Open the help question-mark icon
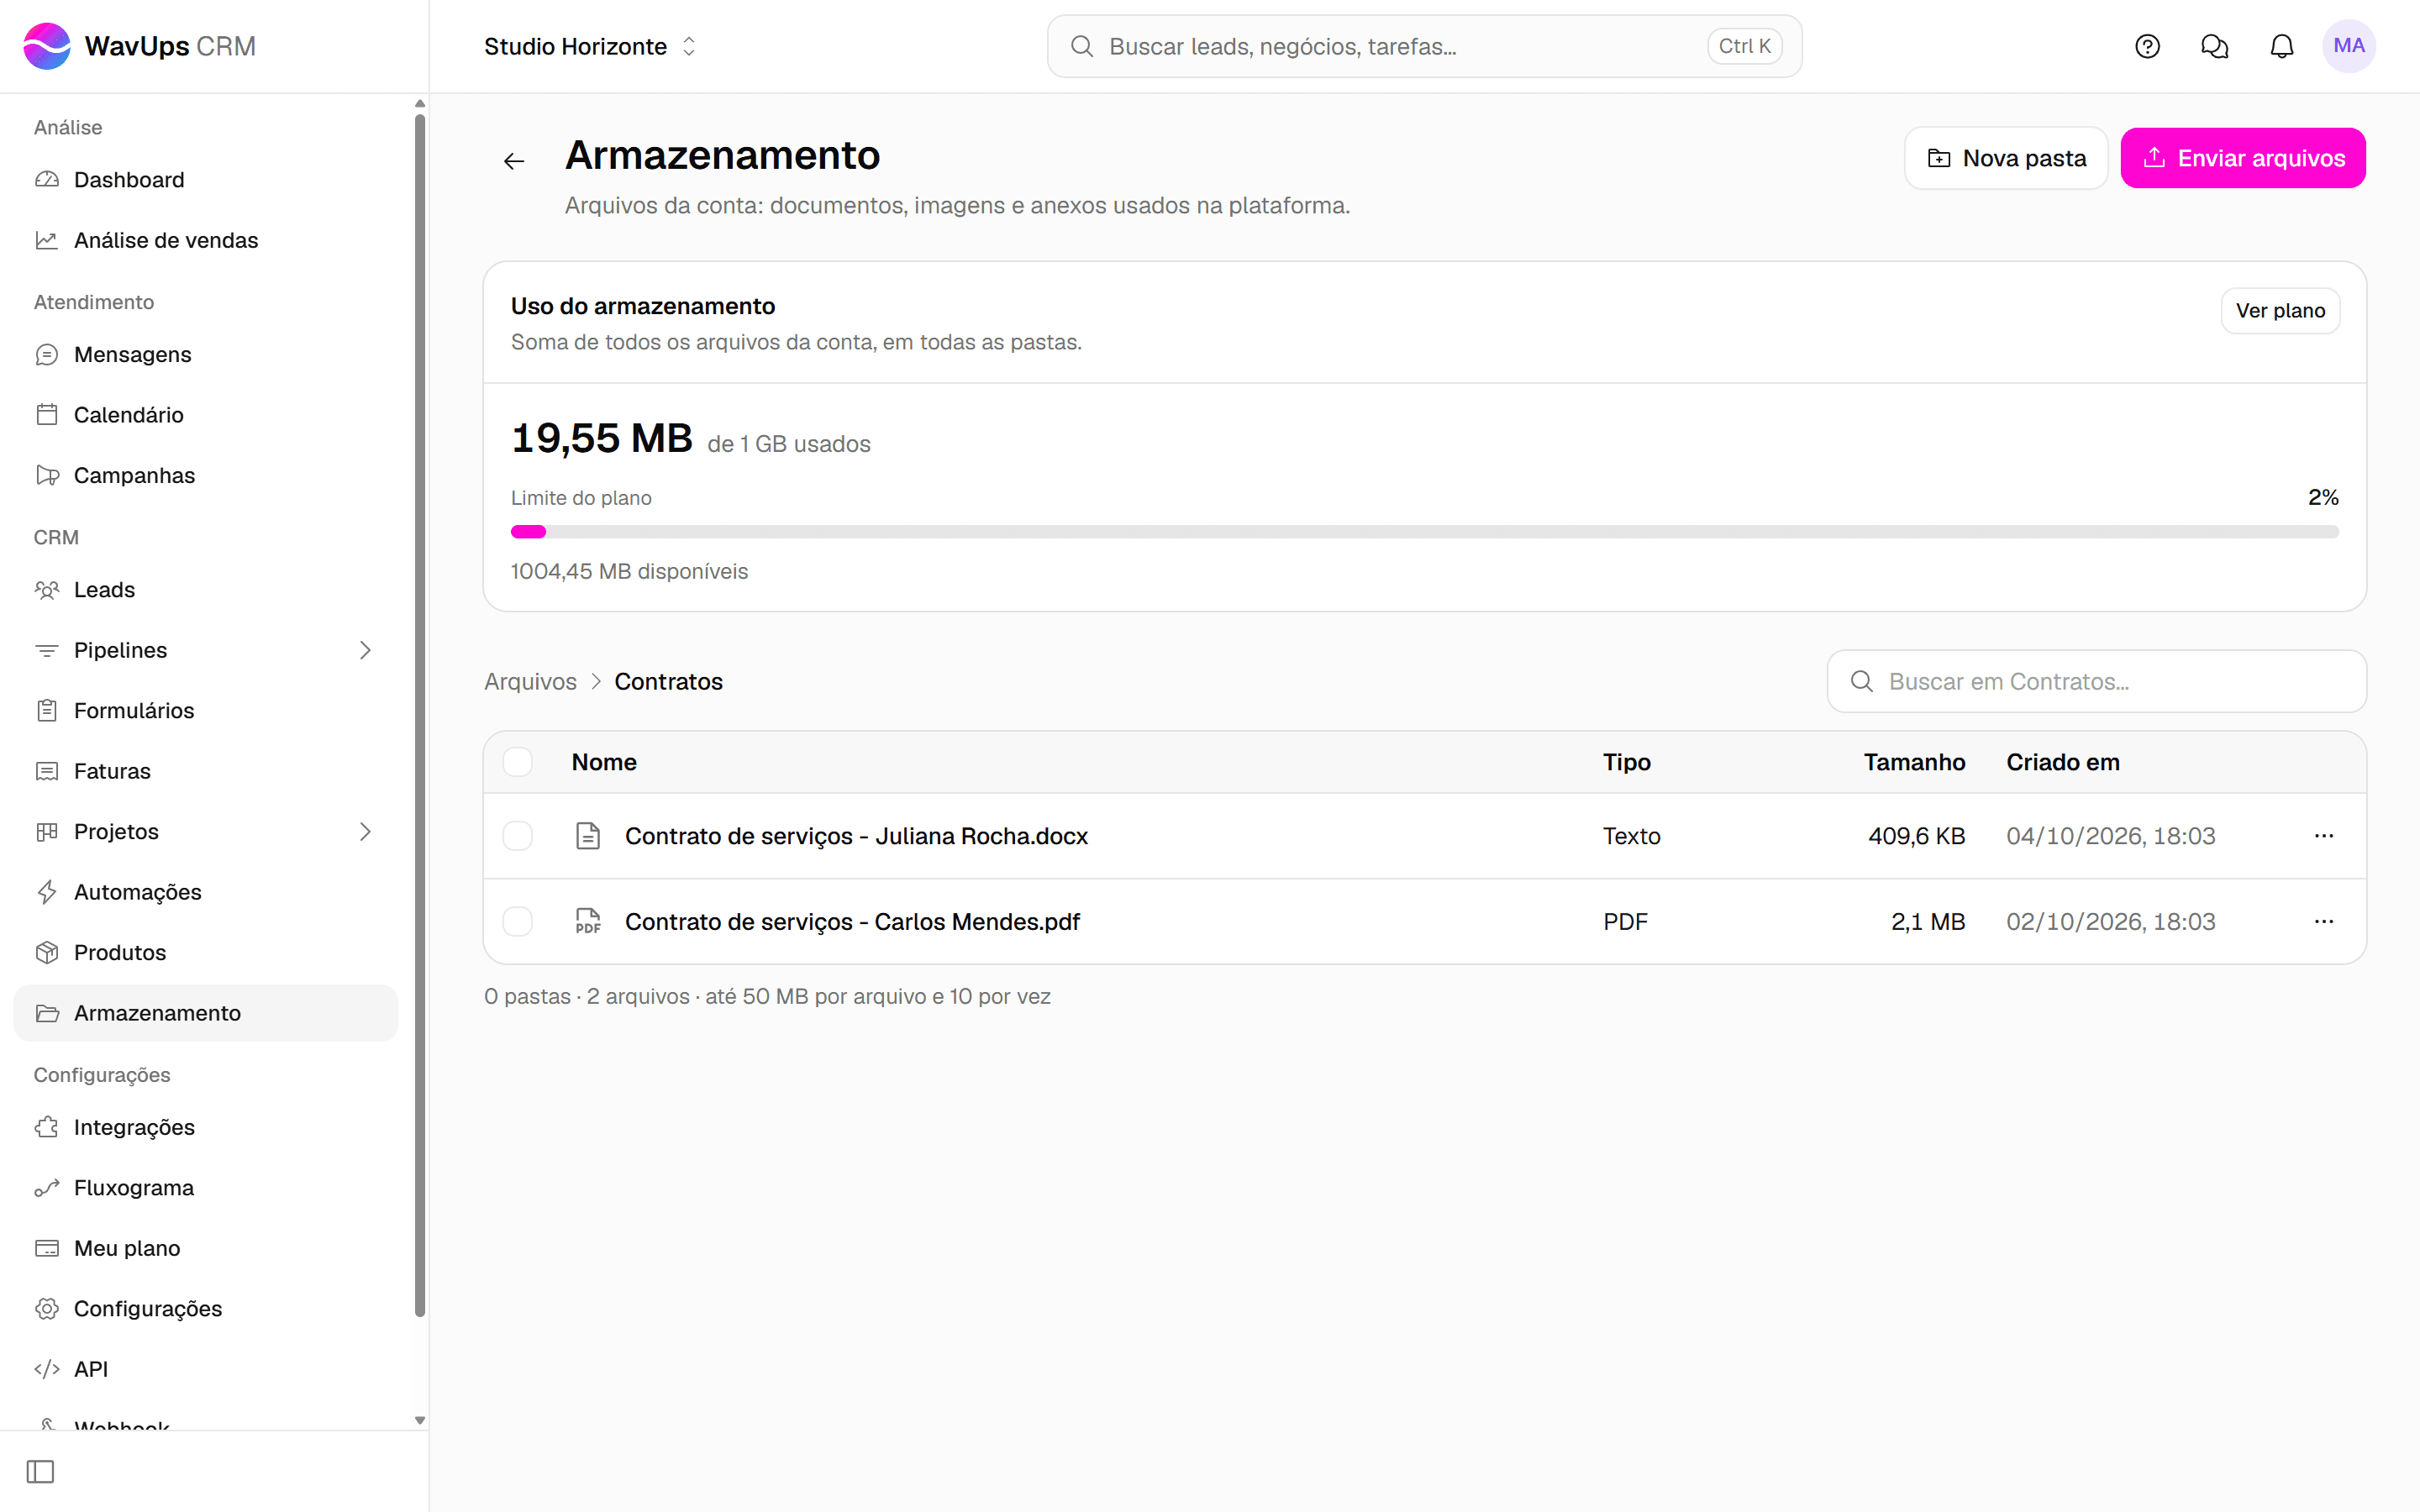Screen dimensions: 2420x1512 pos(2147,46)
